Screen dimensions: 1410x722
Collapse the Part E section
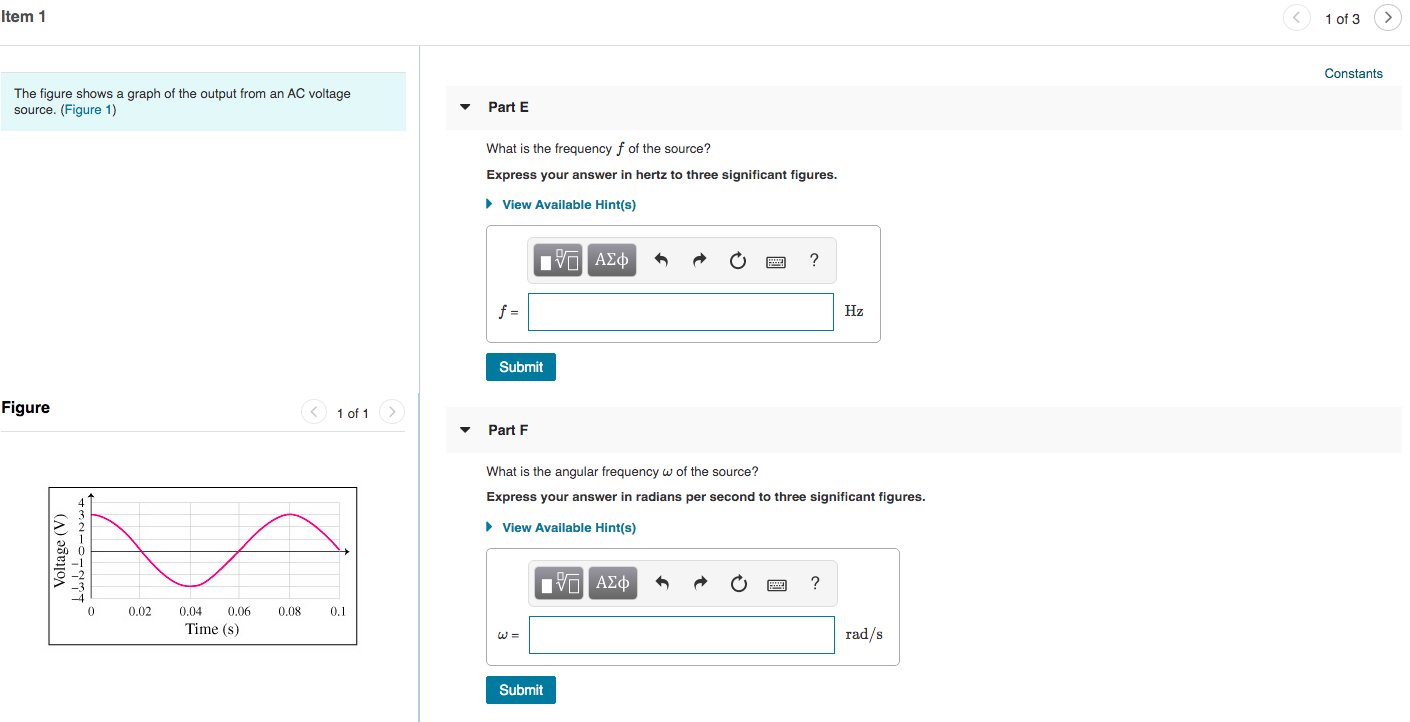465,107
